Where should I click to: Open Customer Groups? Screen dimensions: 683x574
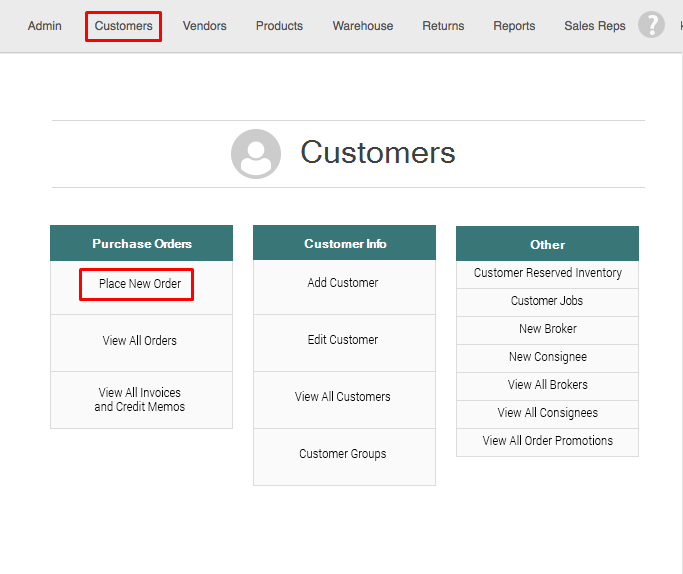(x=343, y=454)
